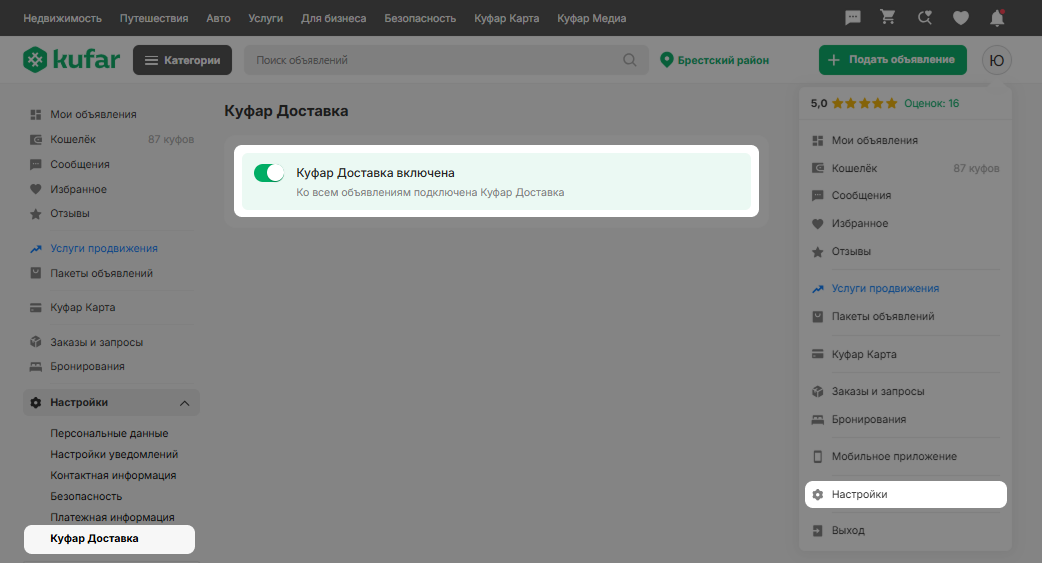This screenshot has height=563, width=1042.
Task: Click the phone icon beside Мобильное приложение
Action: tap(818, 457)
